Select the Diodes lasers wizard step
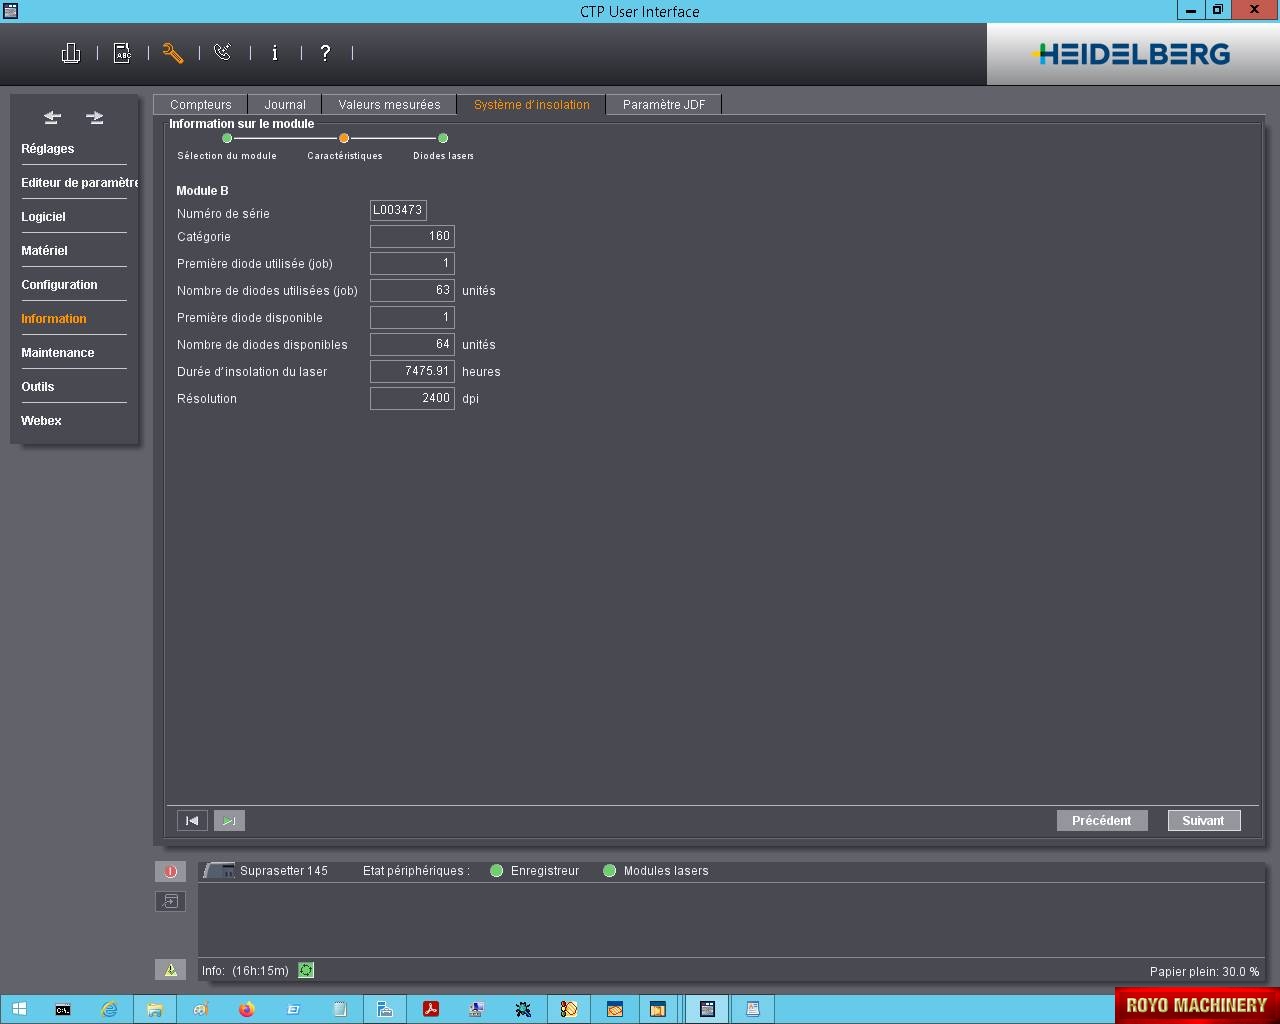 (443, 139)
